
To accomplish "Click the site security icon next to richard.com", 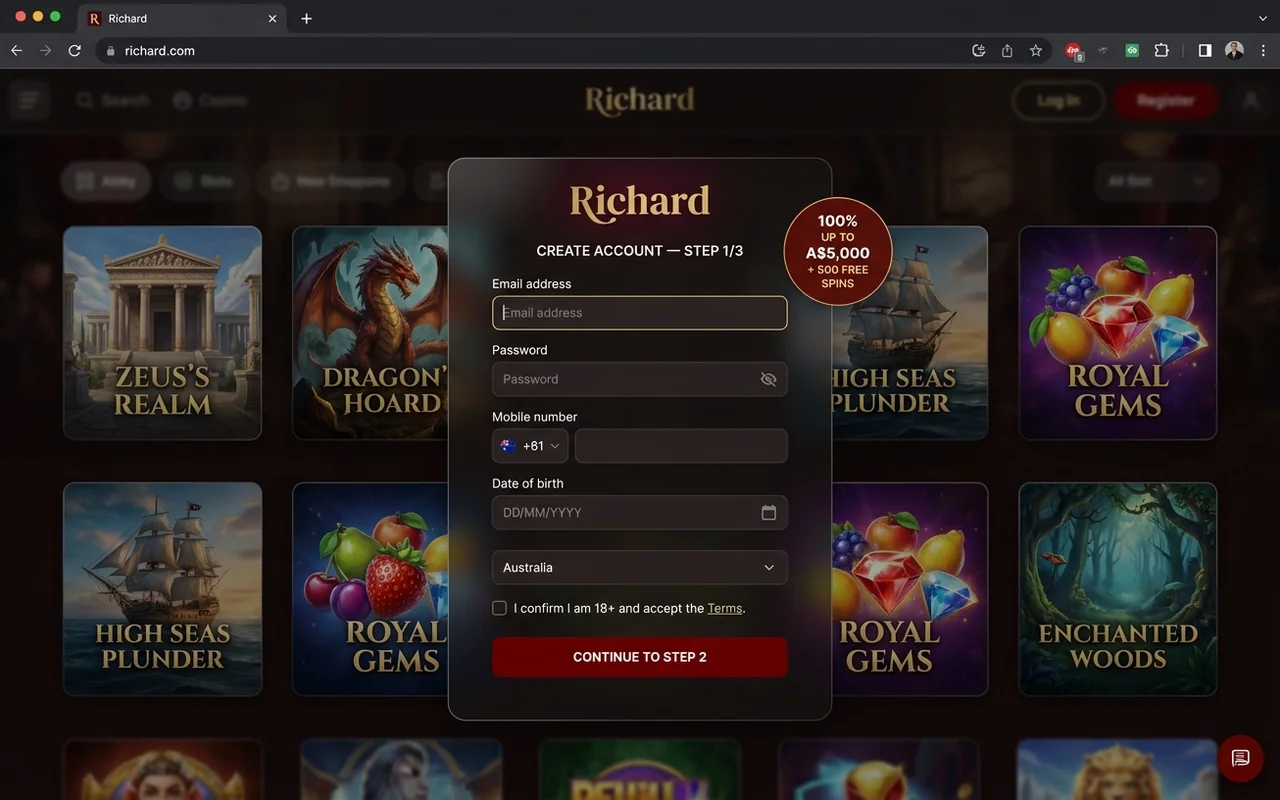I will pos(110,50).
